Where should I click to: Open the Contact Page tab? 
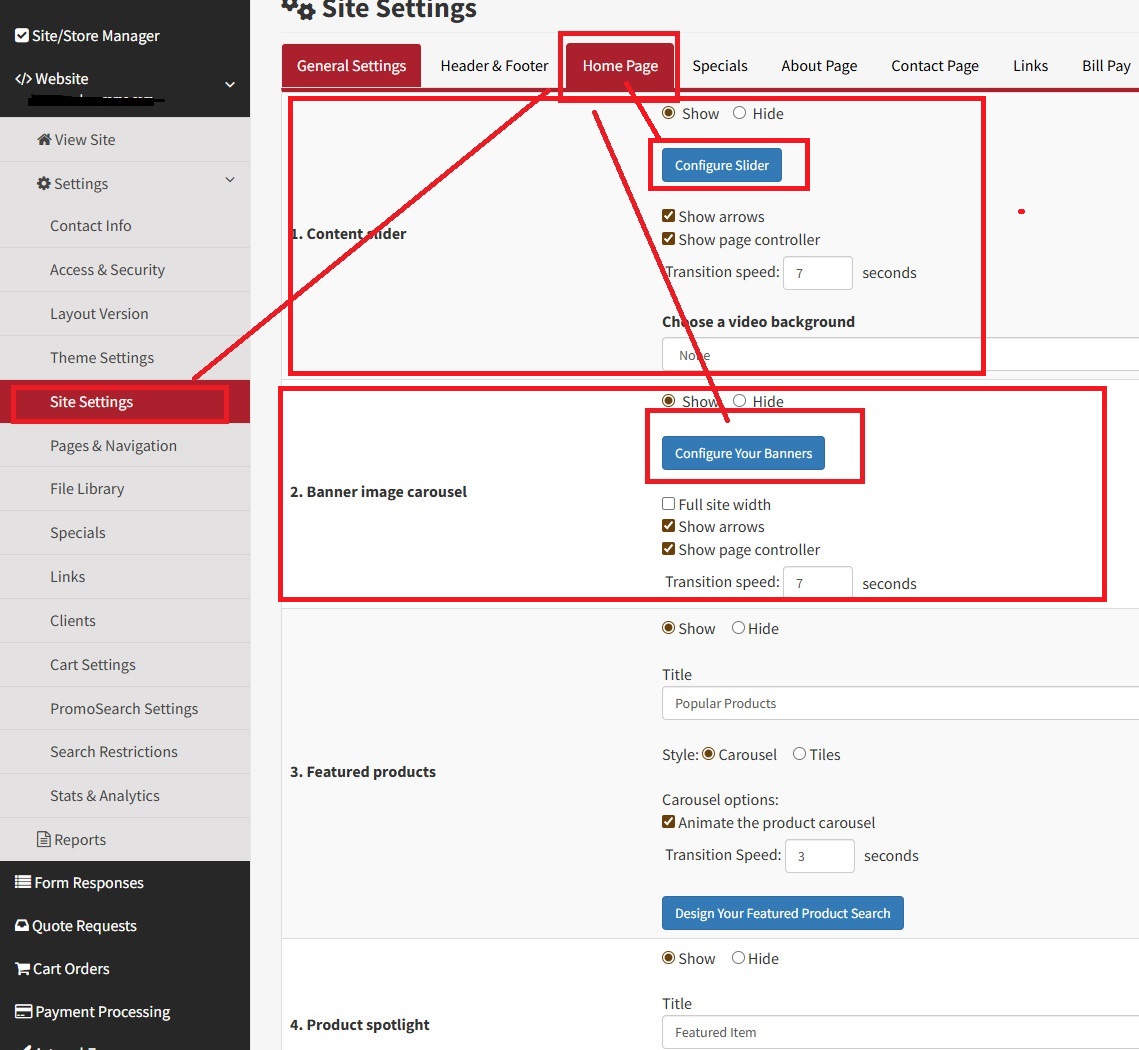pyautogui.click(x=934, y=66)
